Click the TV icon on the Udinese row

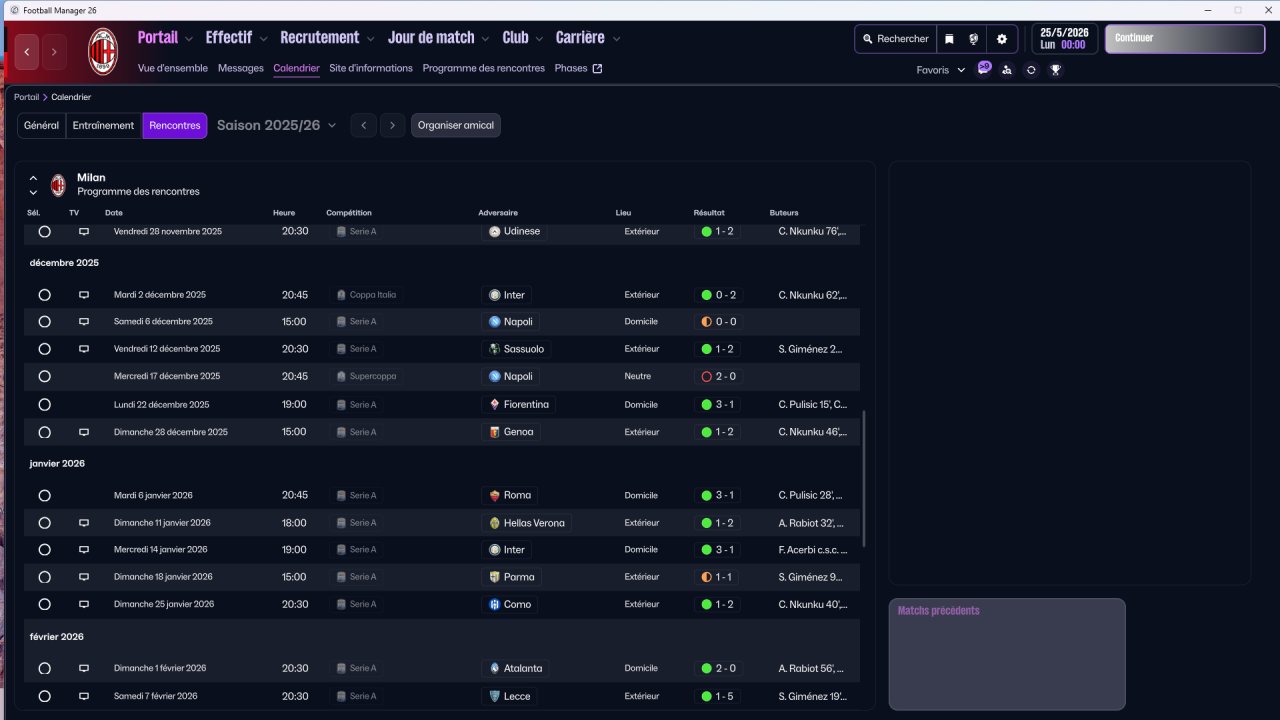point(84,232)
